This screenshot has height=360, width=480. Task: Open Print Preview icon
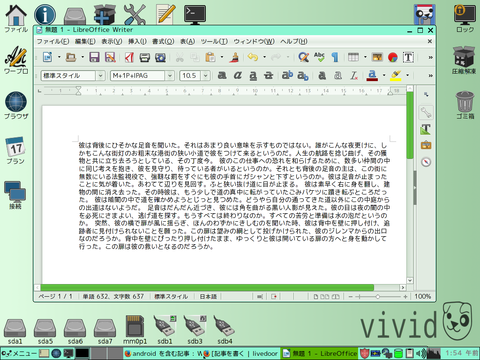point(160,57)
